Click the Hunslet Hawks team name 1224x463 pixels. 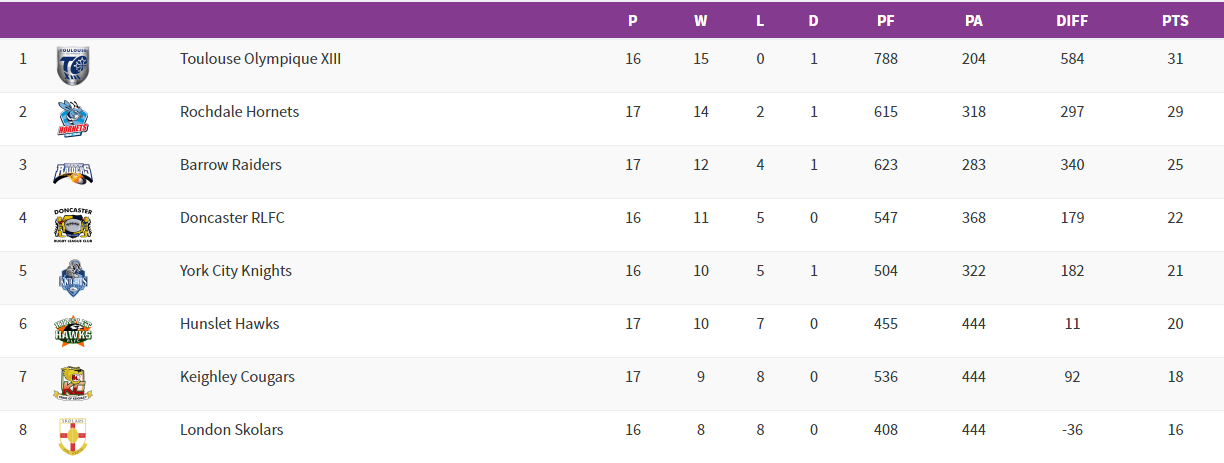click(229, 324)
